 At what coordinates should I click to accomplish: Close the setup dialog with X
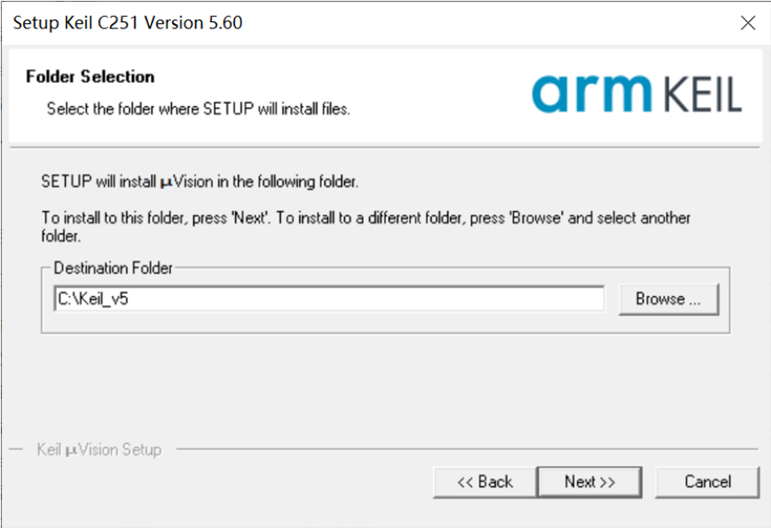coord(748,23)
